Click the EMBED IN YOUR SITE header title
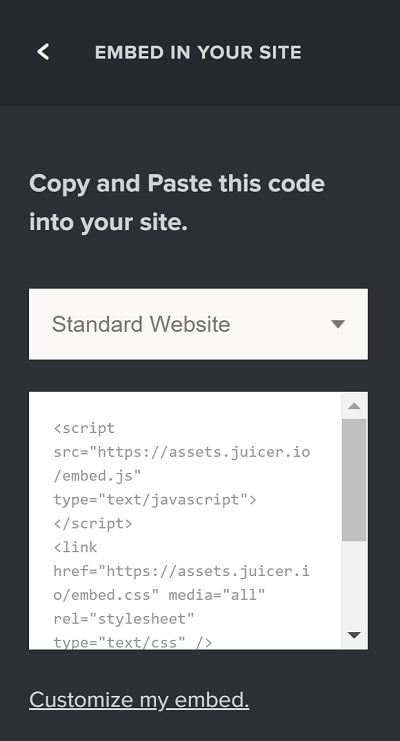 [x=198, y=52]
